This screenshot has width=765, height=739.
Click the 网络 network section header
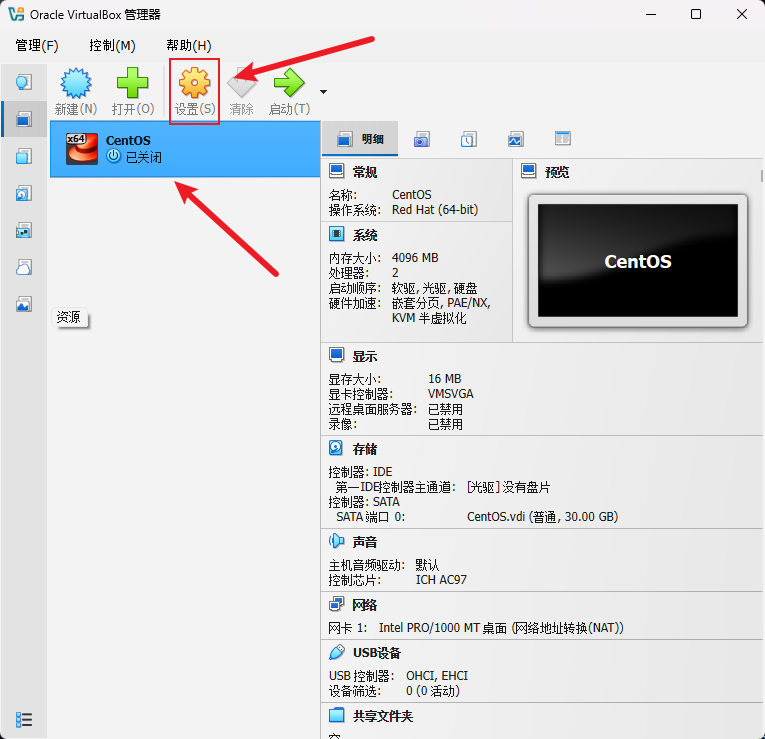(364, 605)
